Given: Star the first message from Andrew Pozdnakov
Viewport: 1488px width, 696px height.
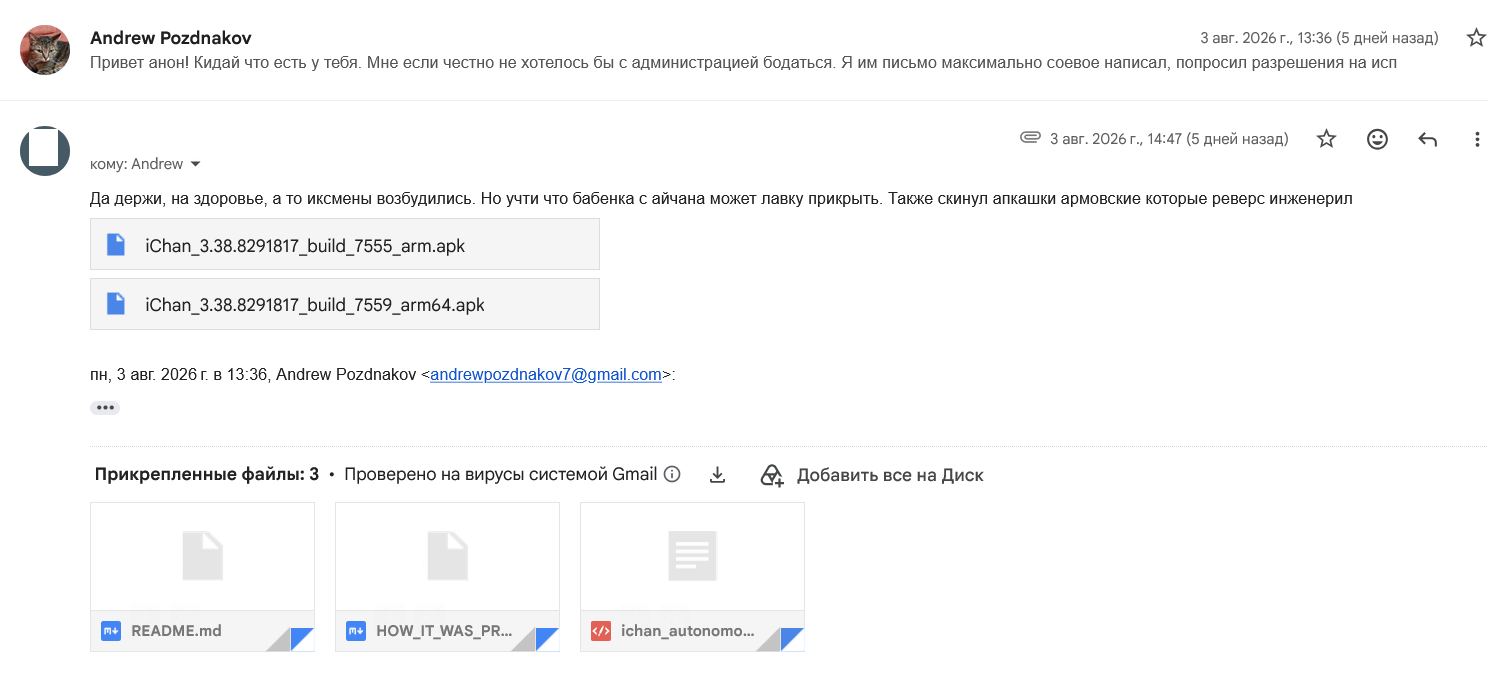Looking at the screenshot, I should pyautogui.click(x=1475, y=38).
